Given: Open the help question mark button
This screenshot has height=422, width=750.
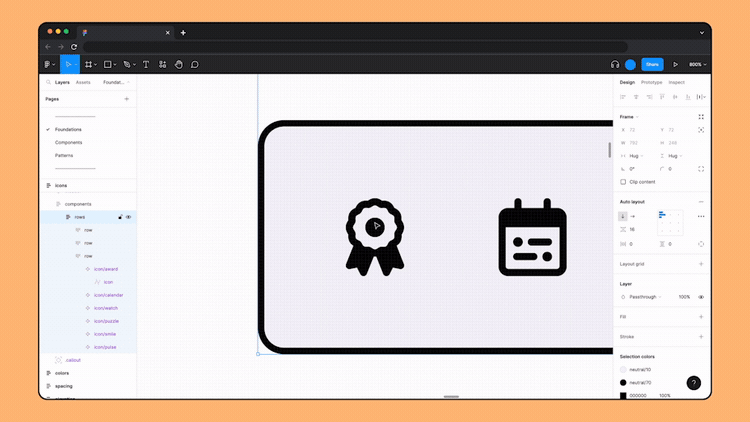Looking at the screenshot, I should click(x=694, y=383).
